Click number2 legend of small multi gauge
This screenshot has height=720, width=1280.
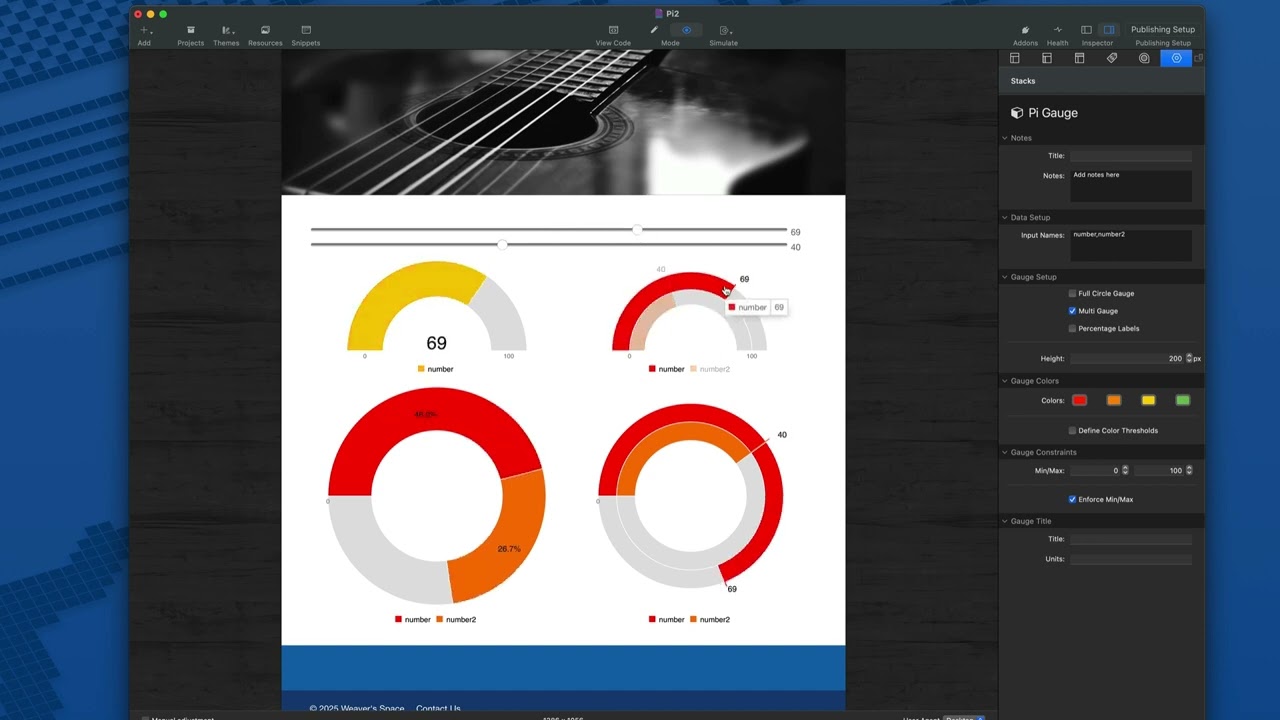point(710,369)
